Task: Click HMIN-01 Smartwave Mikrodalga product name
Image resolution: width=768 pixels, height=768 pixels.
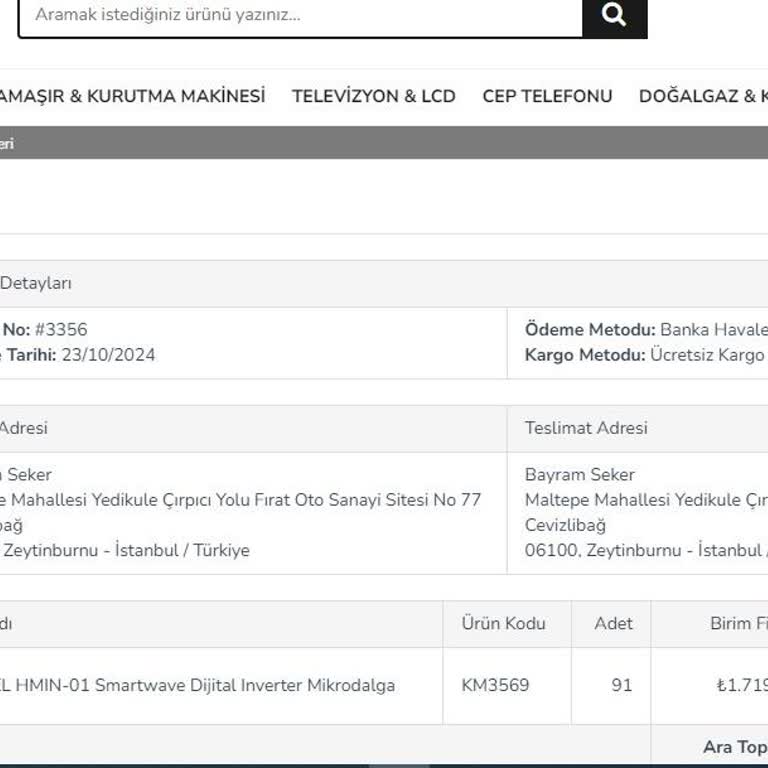Action: coord(197,685)
